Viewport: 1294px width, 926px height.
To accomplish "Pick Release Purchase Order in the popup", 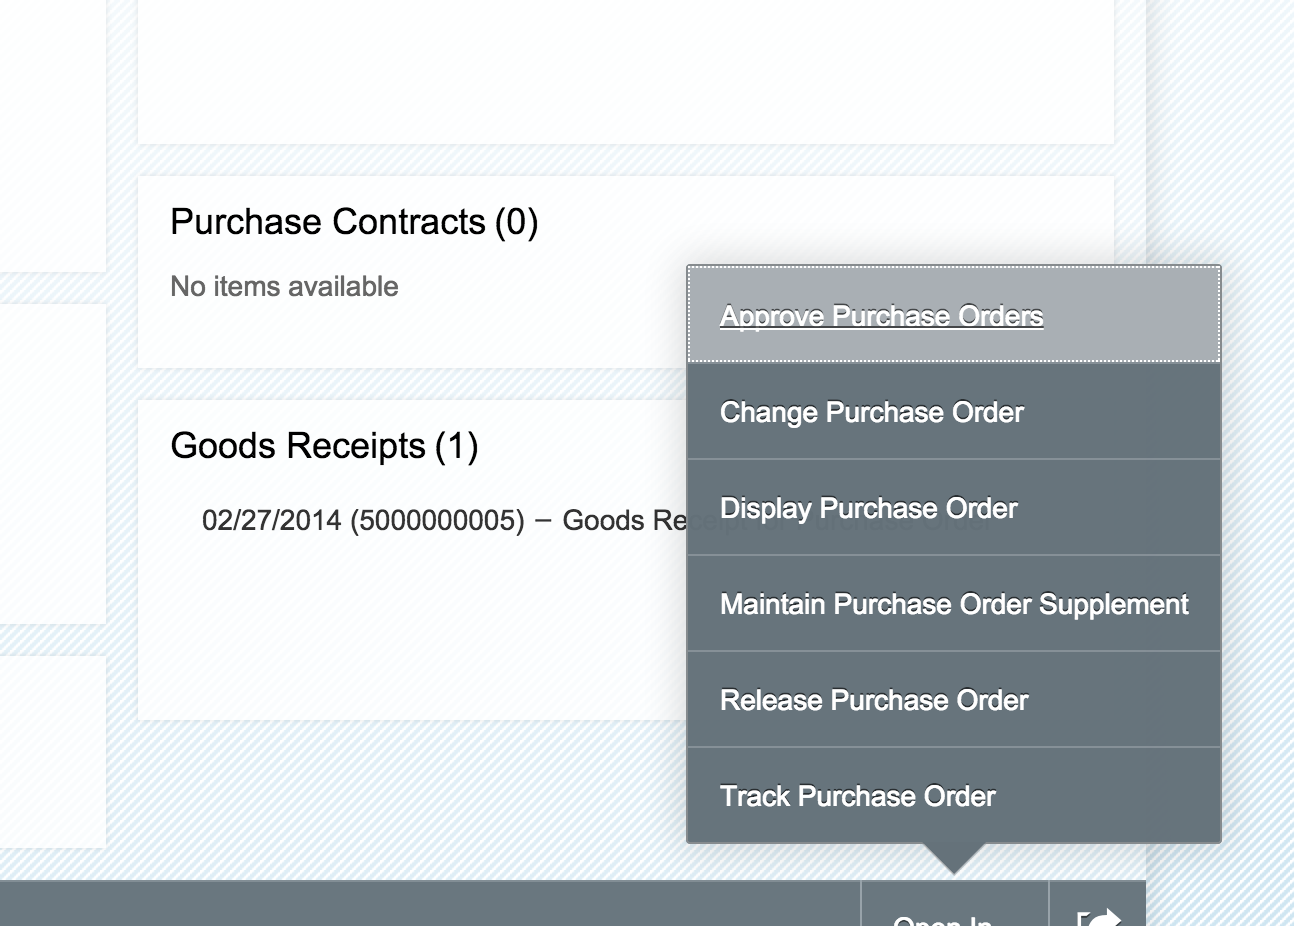I will [873, 700].
